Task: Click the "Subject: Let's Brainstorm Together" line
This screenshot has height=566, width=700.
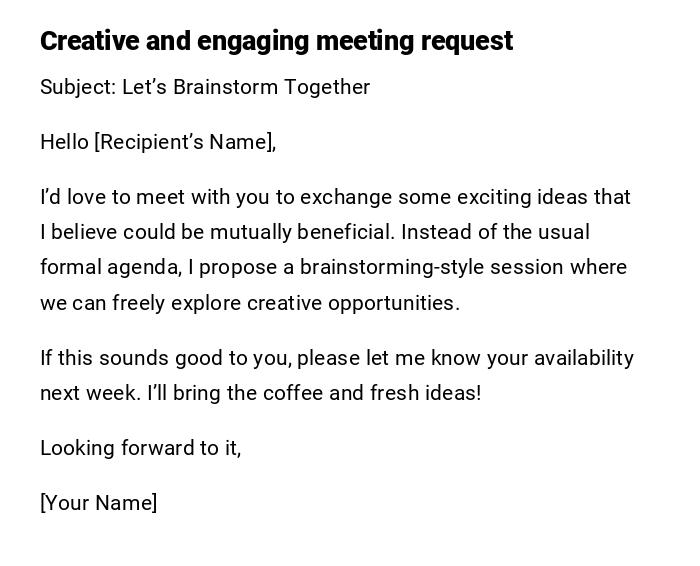Action: 205,87
